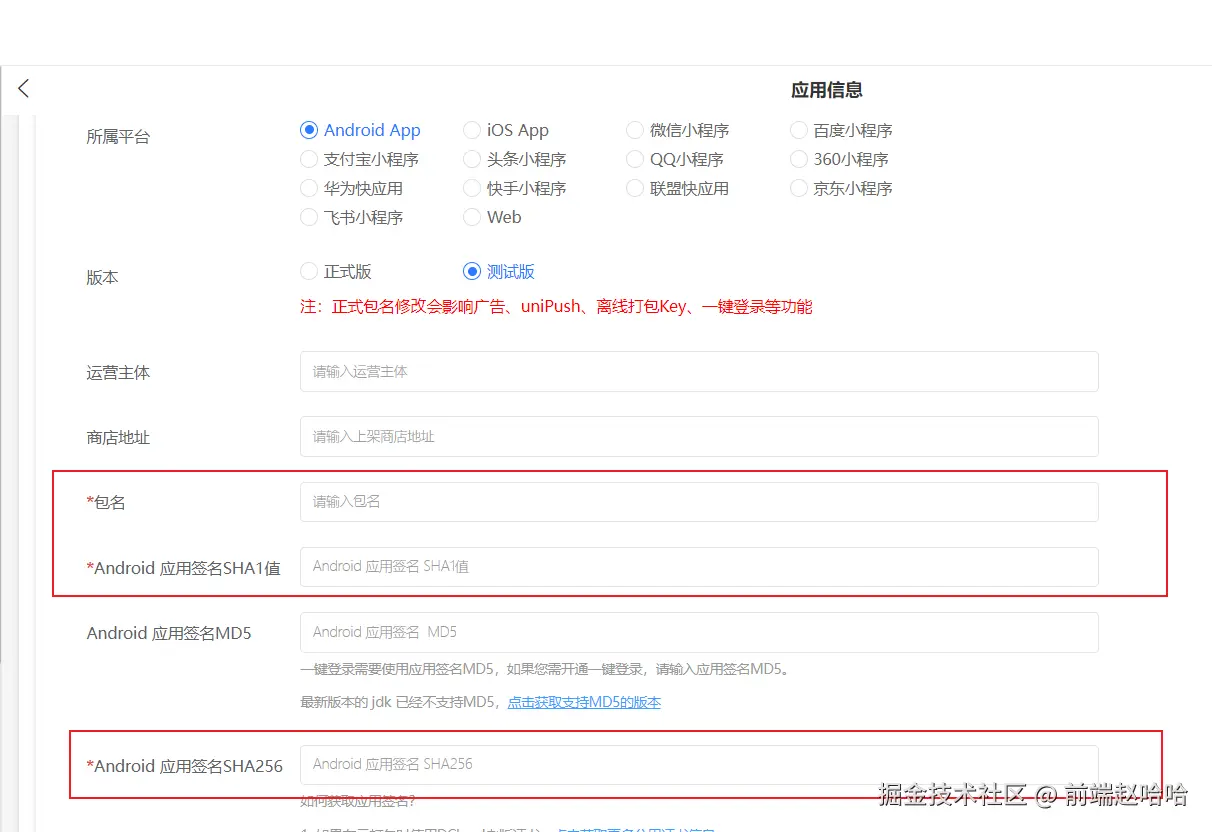Click the 商店地址 input field
1212x832 pixels.
699,436
